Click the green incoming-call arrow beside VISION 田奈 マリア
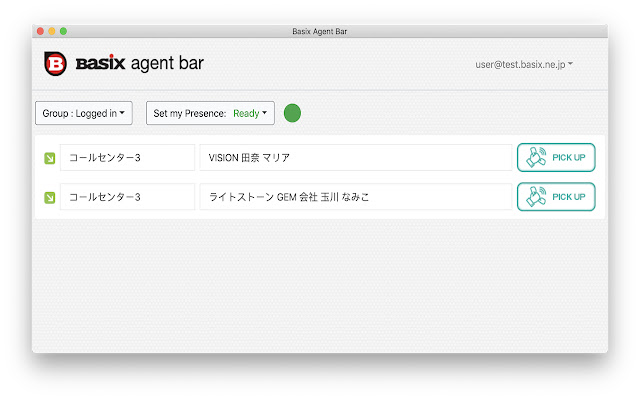 click(50, 158)
